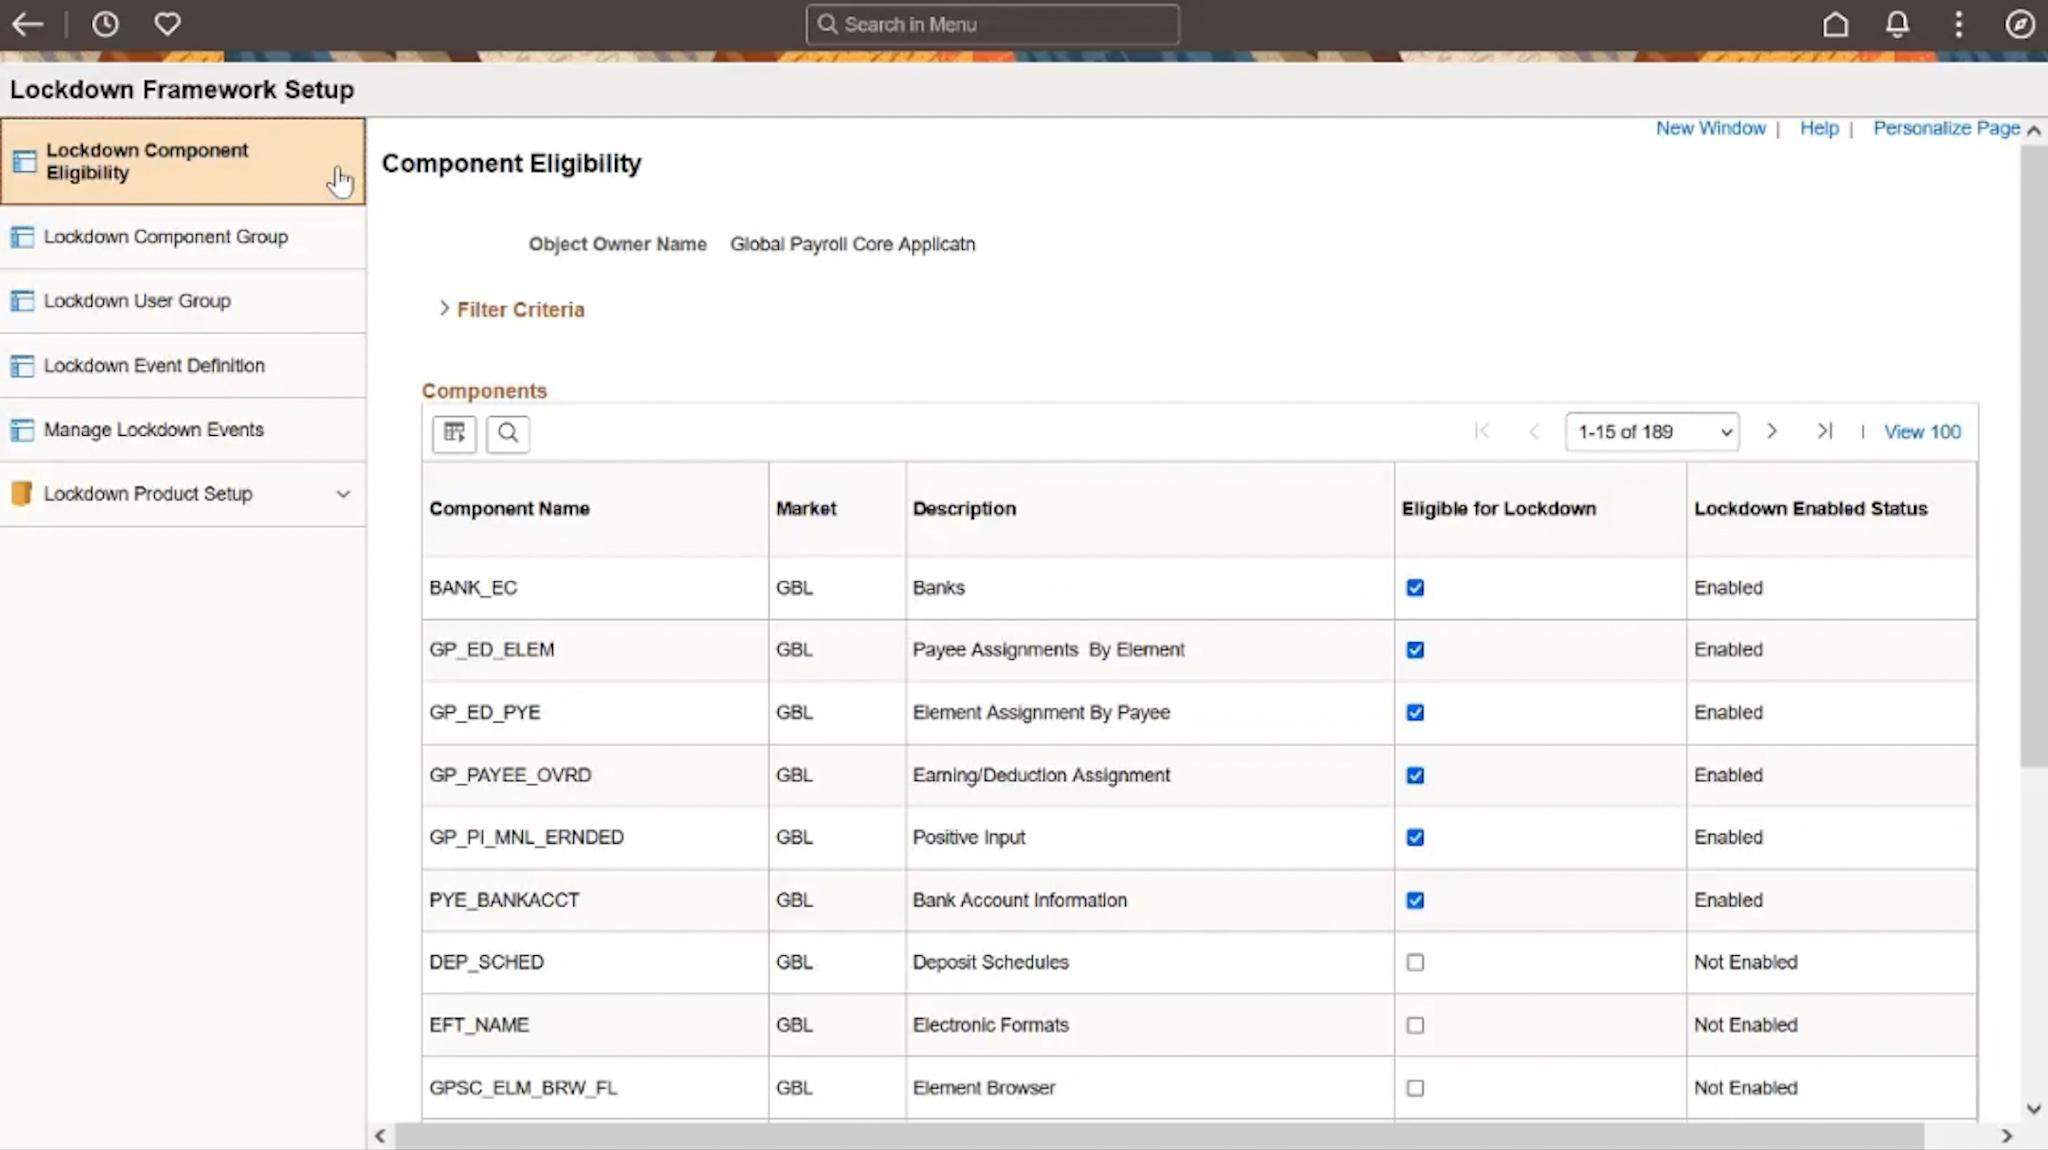2048x1150 pixels.
Task: Open notifications via the bell icon
Action: 1896,24
